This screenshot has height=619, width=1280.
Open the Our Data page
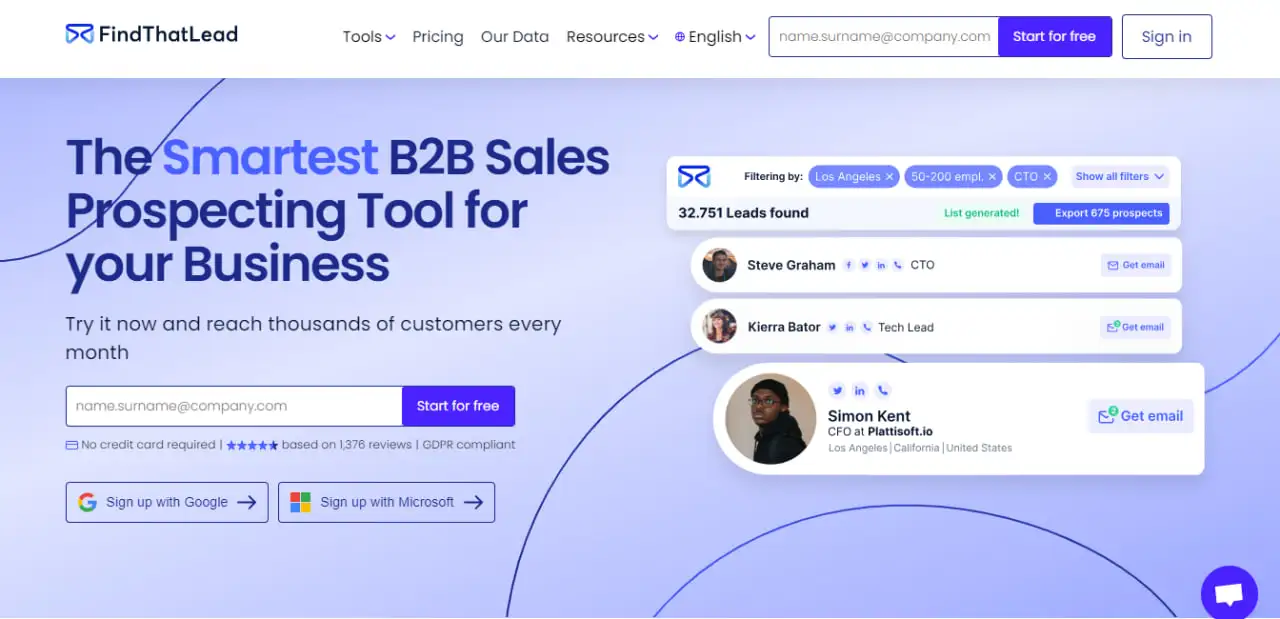(515, 37)
